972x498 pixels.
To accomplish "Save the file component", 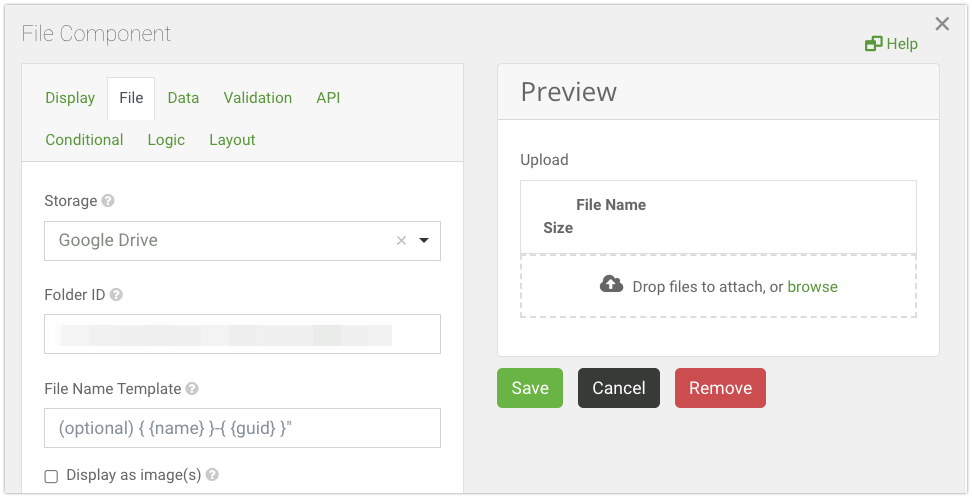I will (x=530, y=388).
